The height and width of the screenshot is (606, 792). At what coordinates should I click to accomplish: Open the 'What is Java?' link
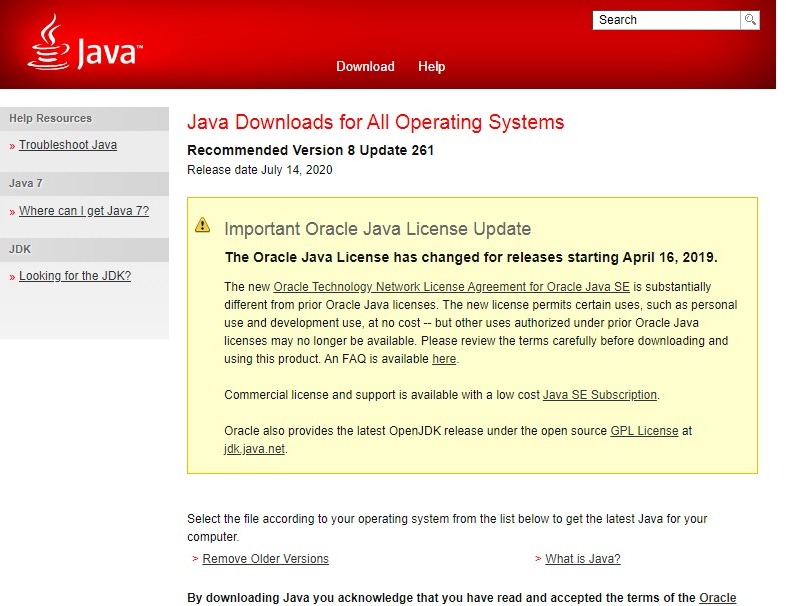coord(582,559)
